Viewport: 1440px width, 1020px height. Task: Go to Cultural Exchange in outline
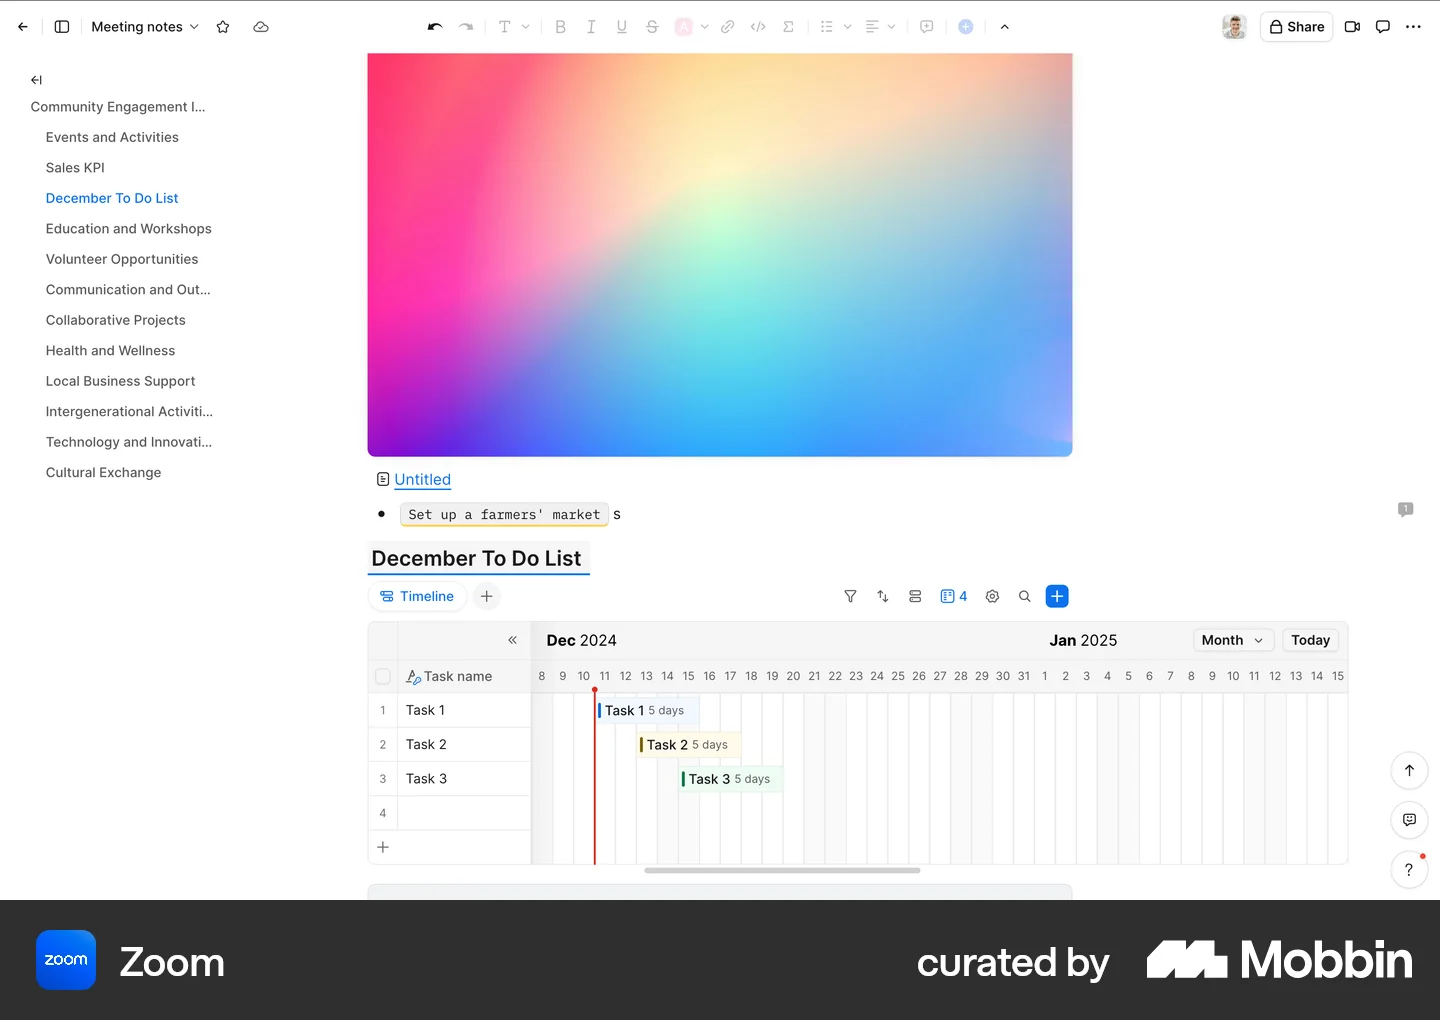coord(103,473)
